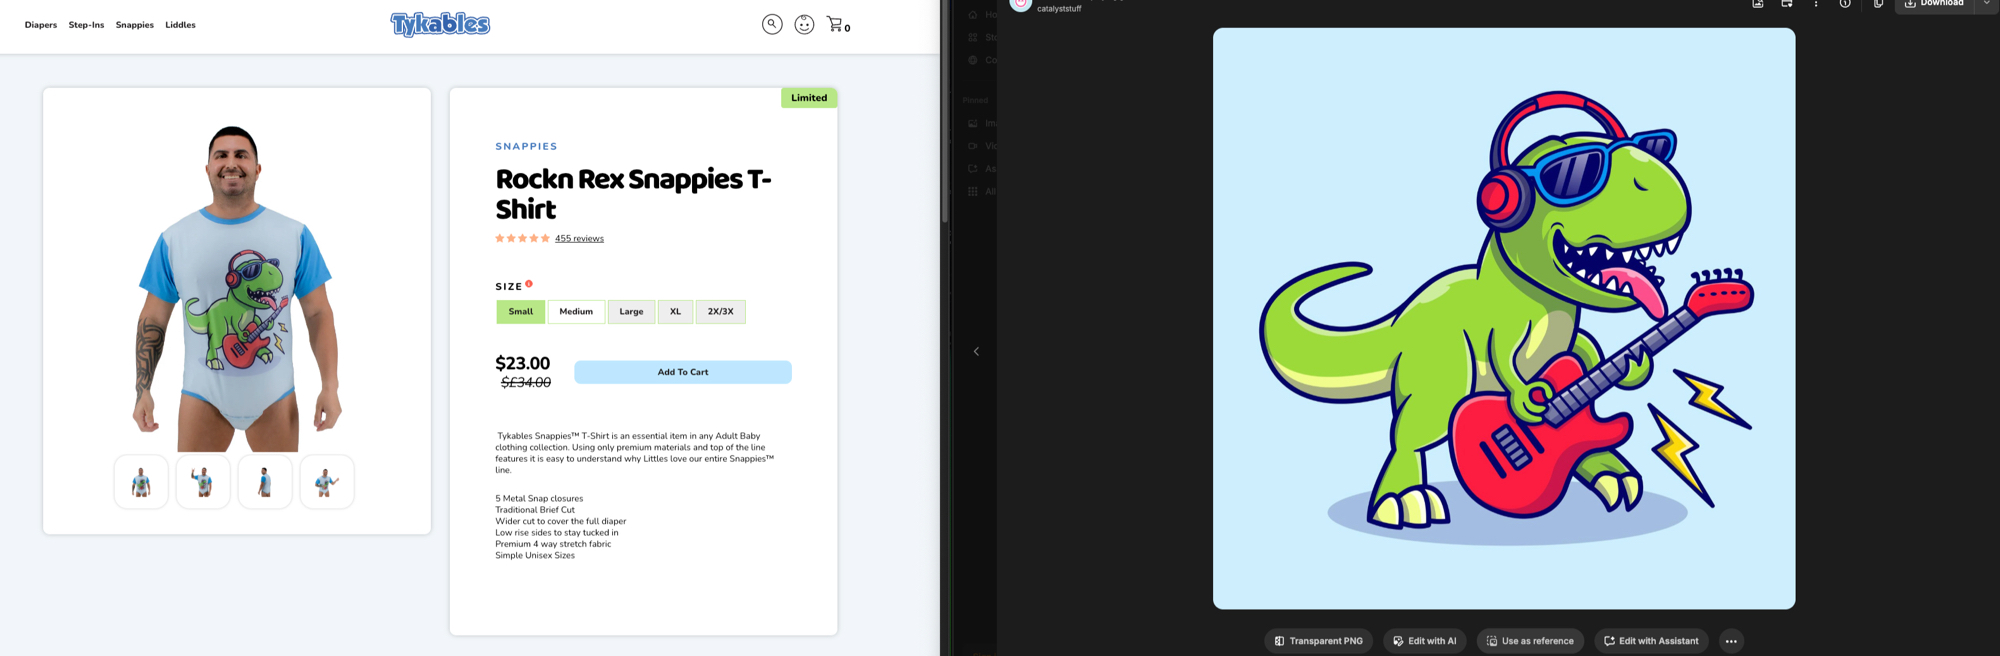Click the info icon in image viewer toolbar

[1845, 4]
